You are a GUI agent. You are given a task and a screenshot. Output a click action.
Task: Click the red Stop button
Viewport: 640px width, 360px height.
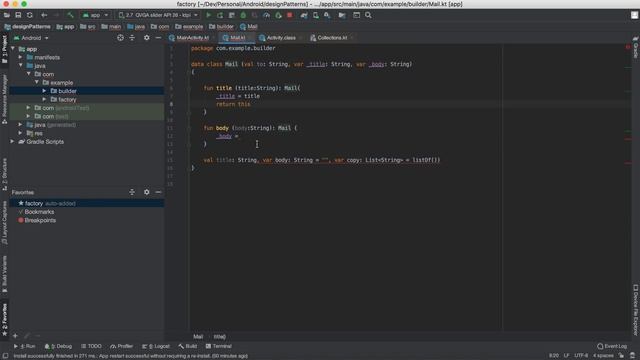pyautogui.click(x=289, y=15)
